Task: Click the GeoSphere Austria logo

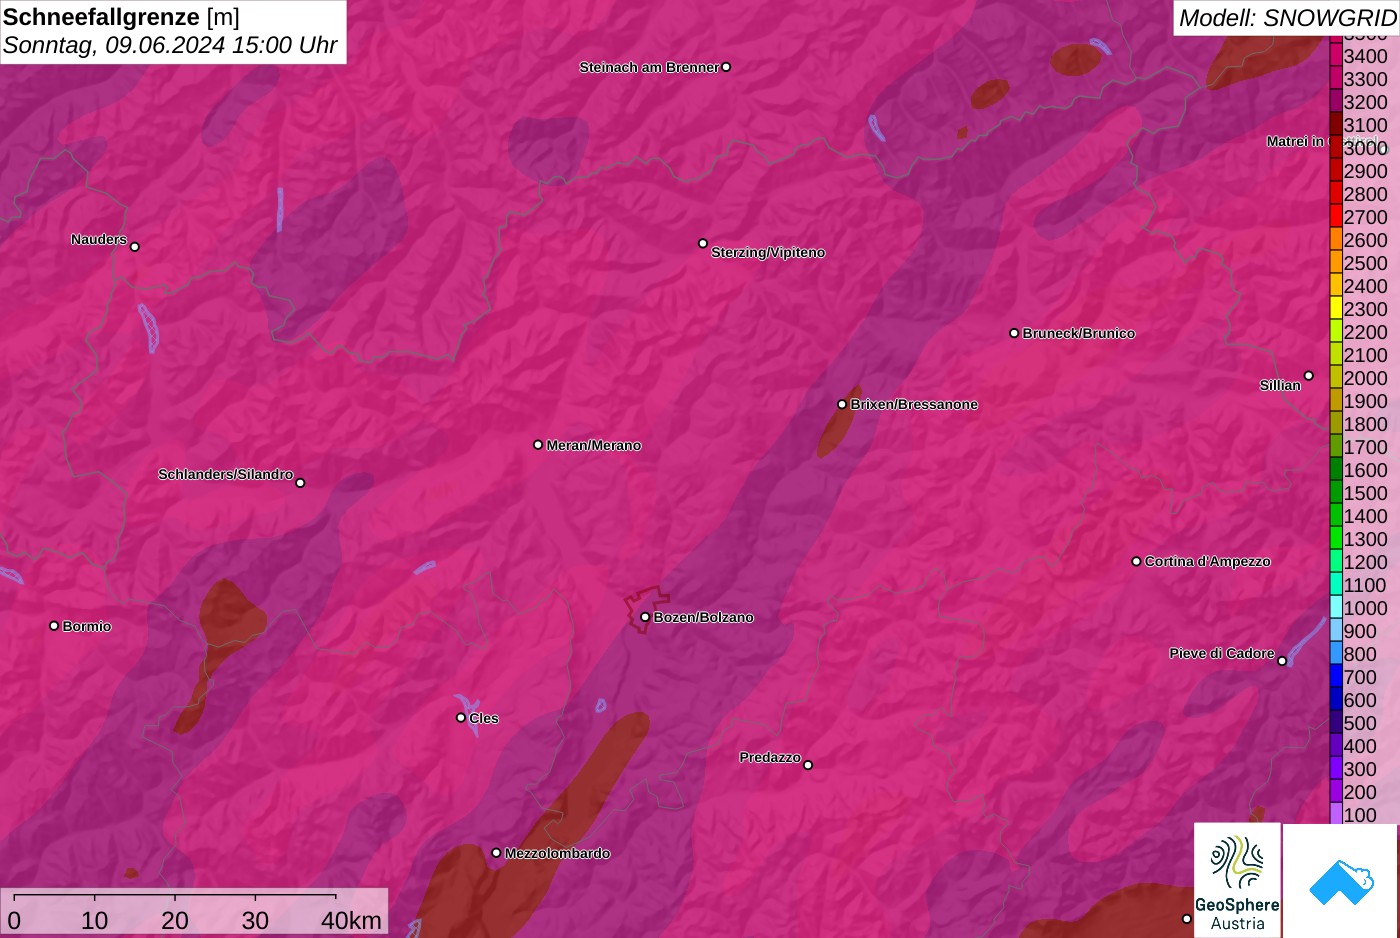Action: pyautogui.click(x=1237, y=880)
